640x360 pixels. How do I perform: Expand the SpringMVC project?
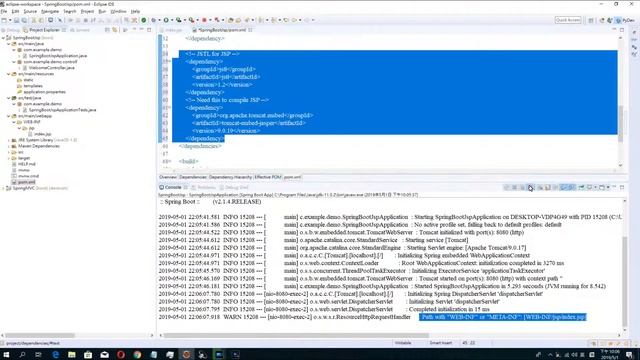click(x=3, y=188)
